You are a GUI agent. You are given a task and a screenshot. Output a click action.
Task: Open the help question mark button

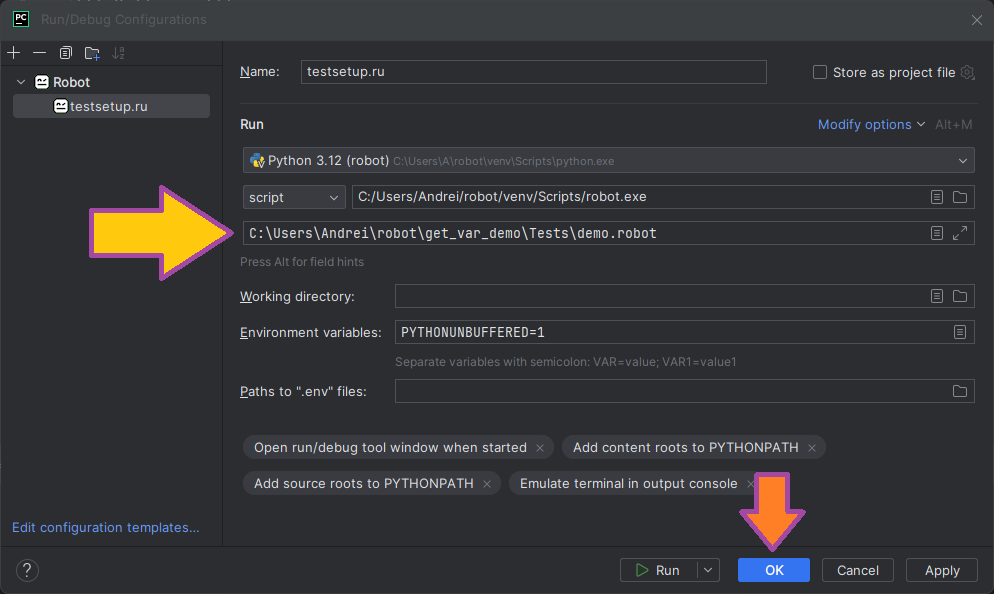click(x=27, y=571)
